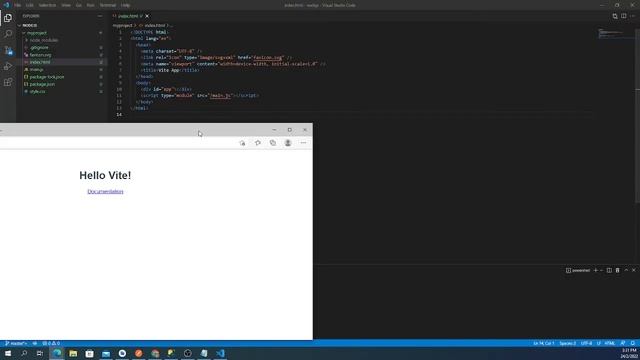Open the Selection menu
Screen dimensions: 640x360
[x=47, y=5]
